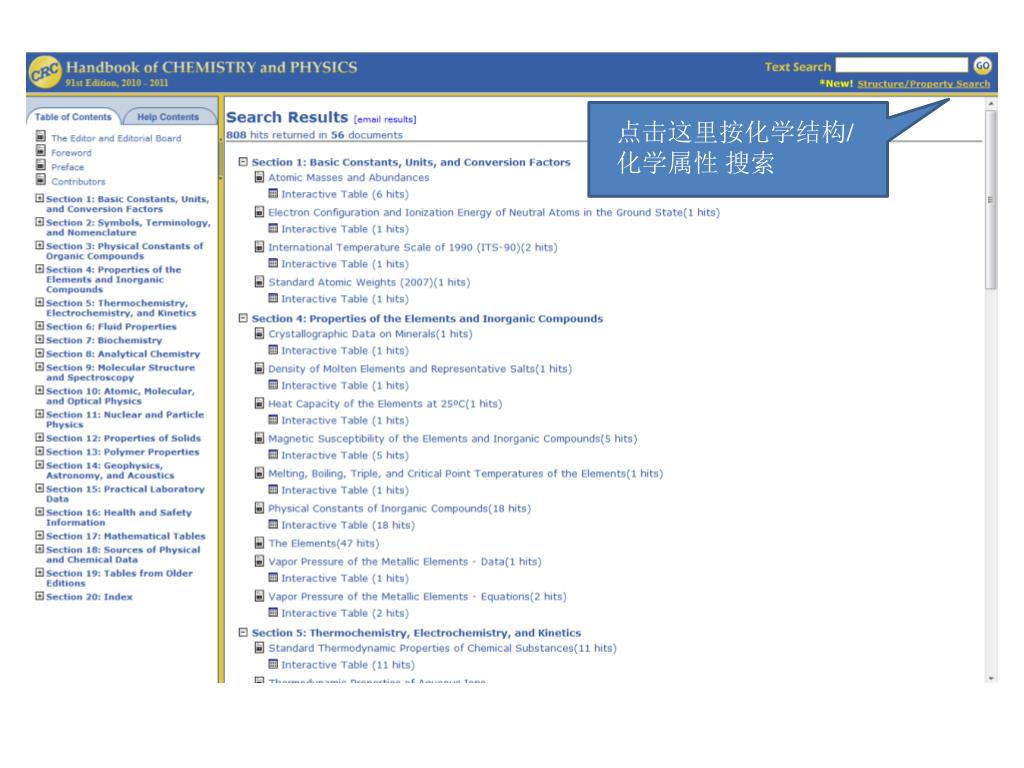Open Section 5: Thermochemistry heading in results

tap(416, 633)
